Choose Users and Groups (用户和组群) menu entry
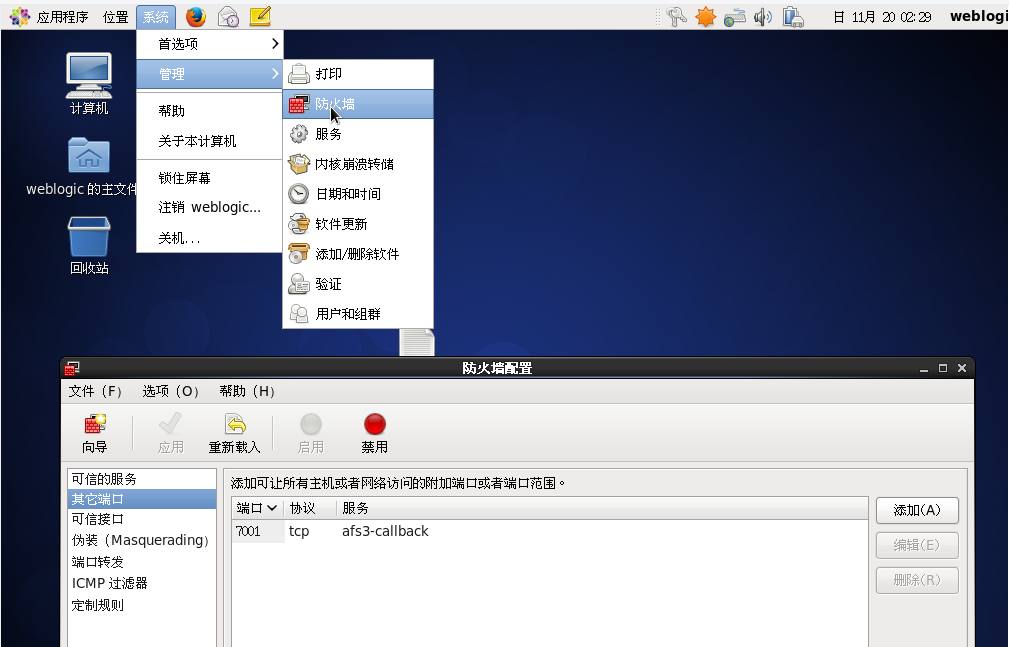Image resolution: width=1009 pixels, height=647 pixels. point(348,314)
